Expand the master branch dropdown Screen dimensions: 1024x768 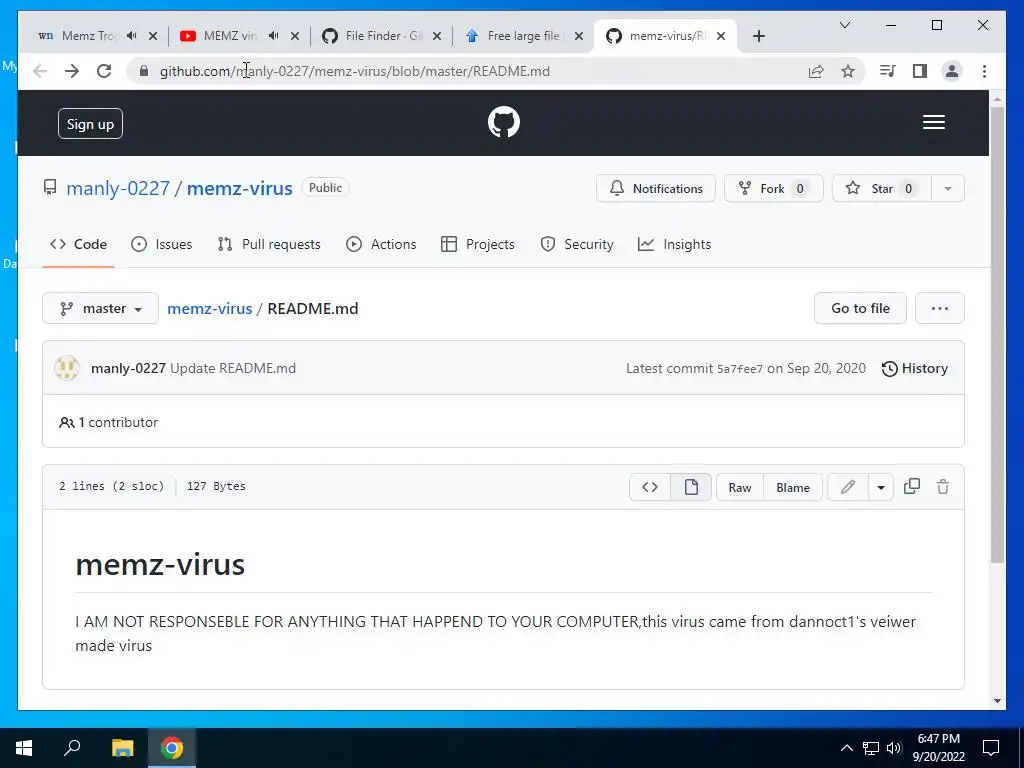click(x=101, y=308)
